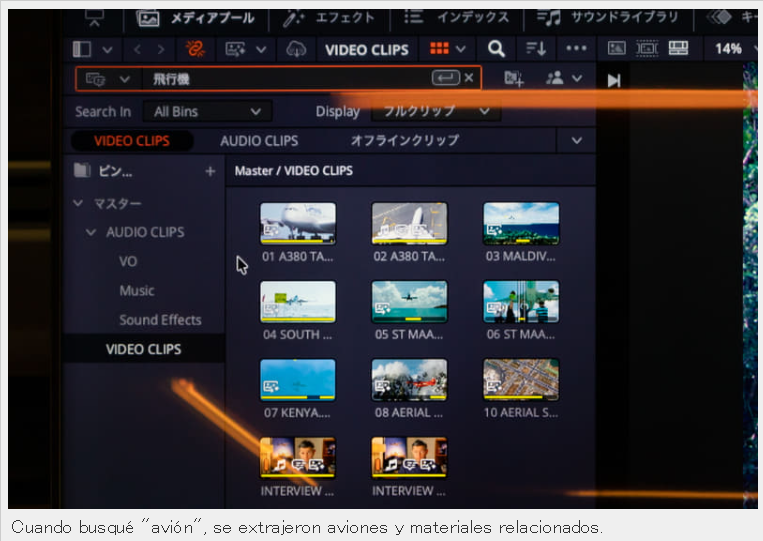
Task: Open the view mode dropdown arrow
Action: [461, 49]
